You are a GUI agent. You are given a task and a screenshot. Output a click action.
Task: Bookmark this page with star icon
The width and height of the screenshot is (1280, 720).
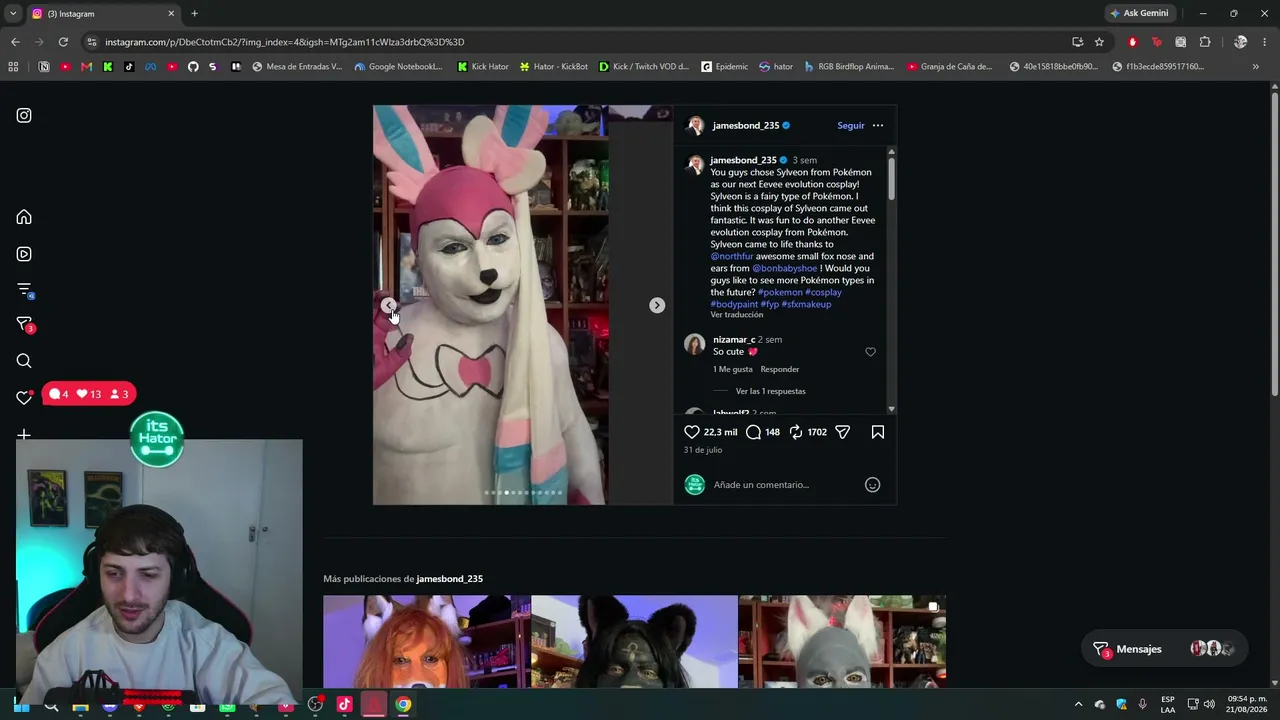click(1099, 42)
